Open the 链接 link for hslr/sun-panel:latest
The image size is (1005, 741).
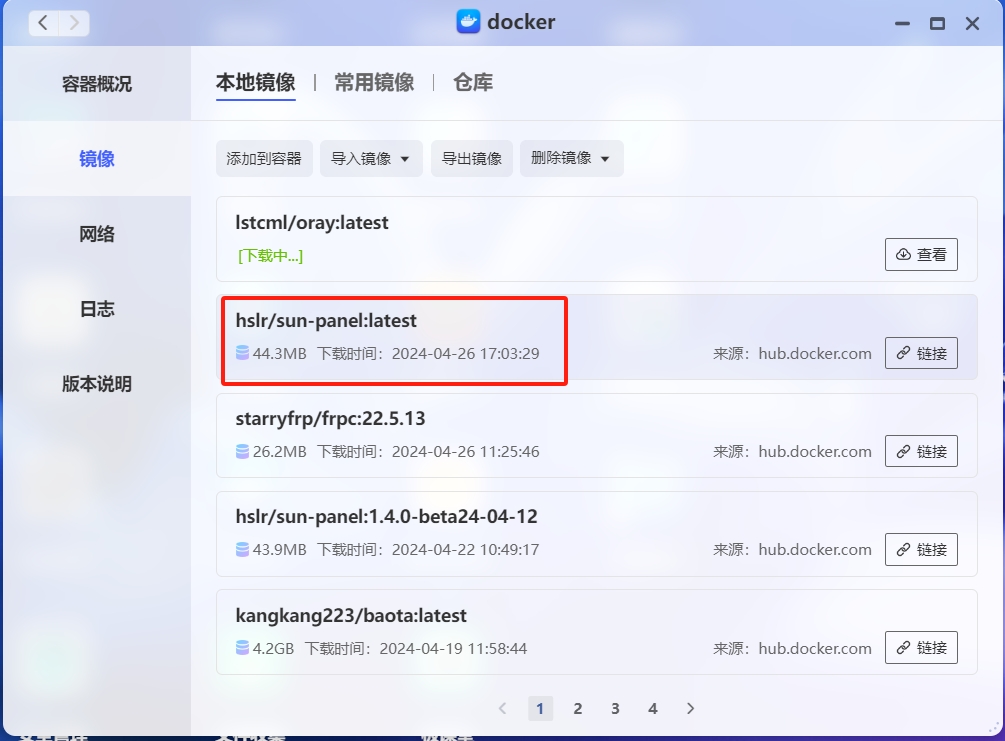(921, 353)
